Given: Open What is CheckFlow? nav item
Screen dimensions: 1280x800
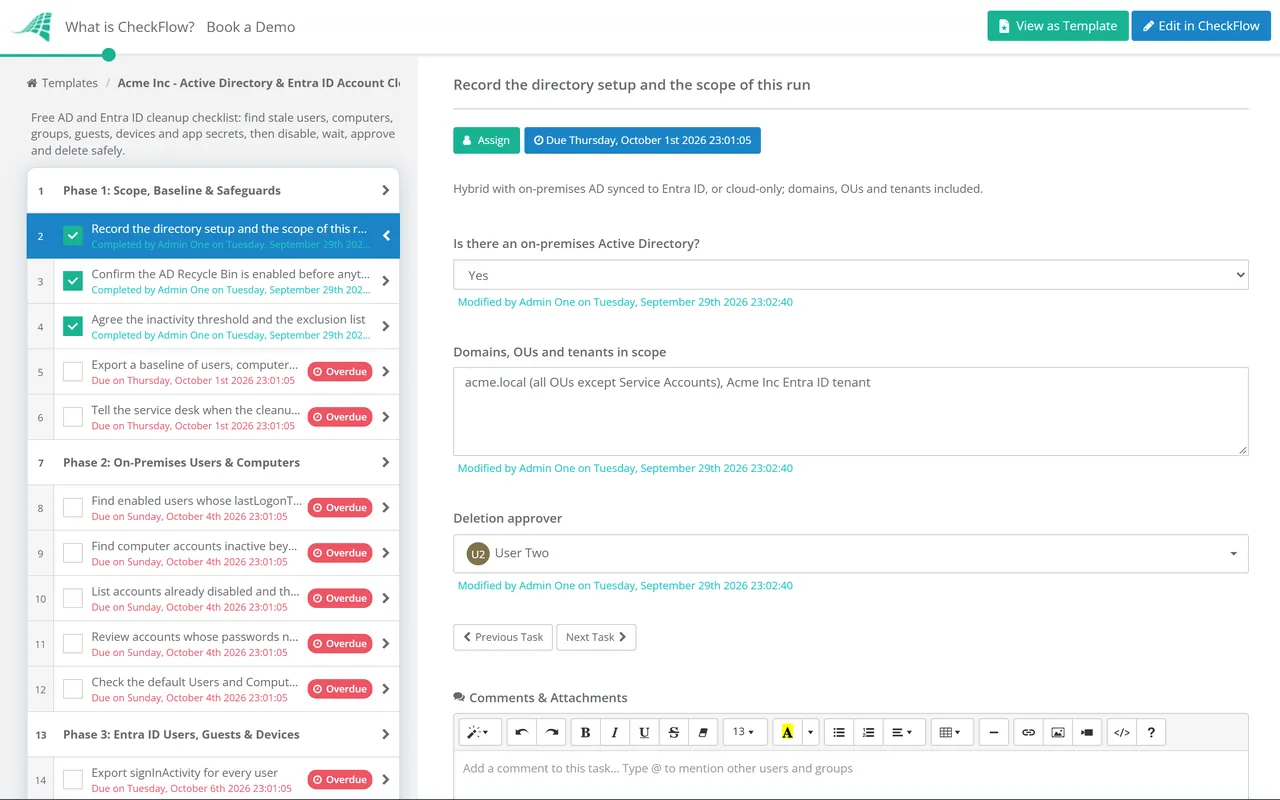Looking at the screenshot, I should (130, 27).
